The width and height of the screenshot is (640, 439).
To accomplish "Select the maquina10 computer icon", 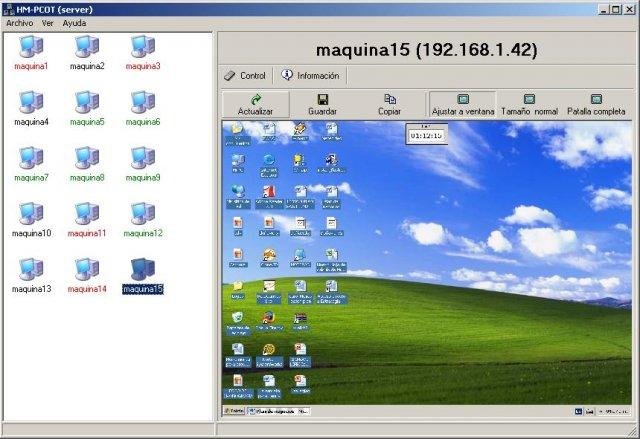I will click(x=31, y=214).
